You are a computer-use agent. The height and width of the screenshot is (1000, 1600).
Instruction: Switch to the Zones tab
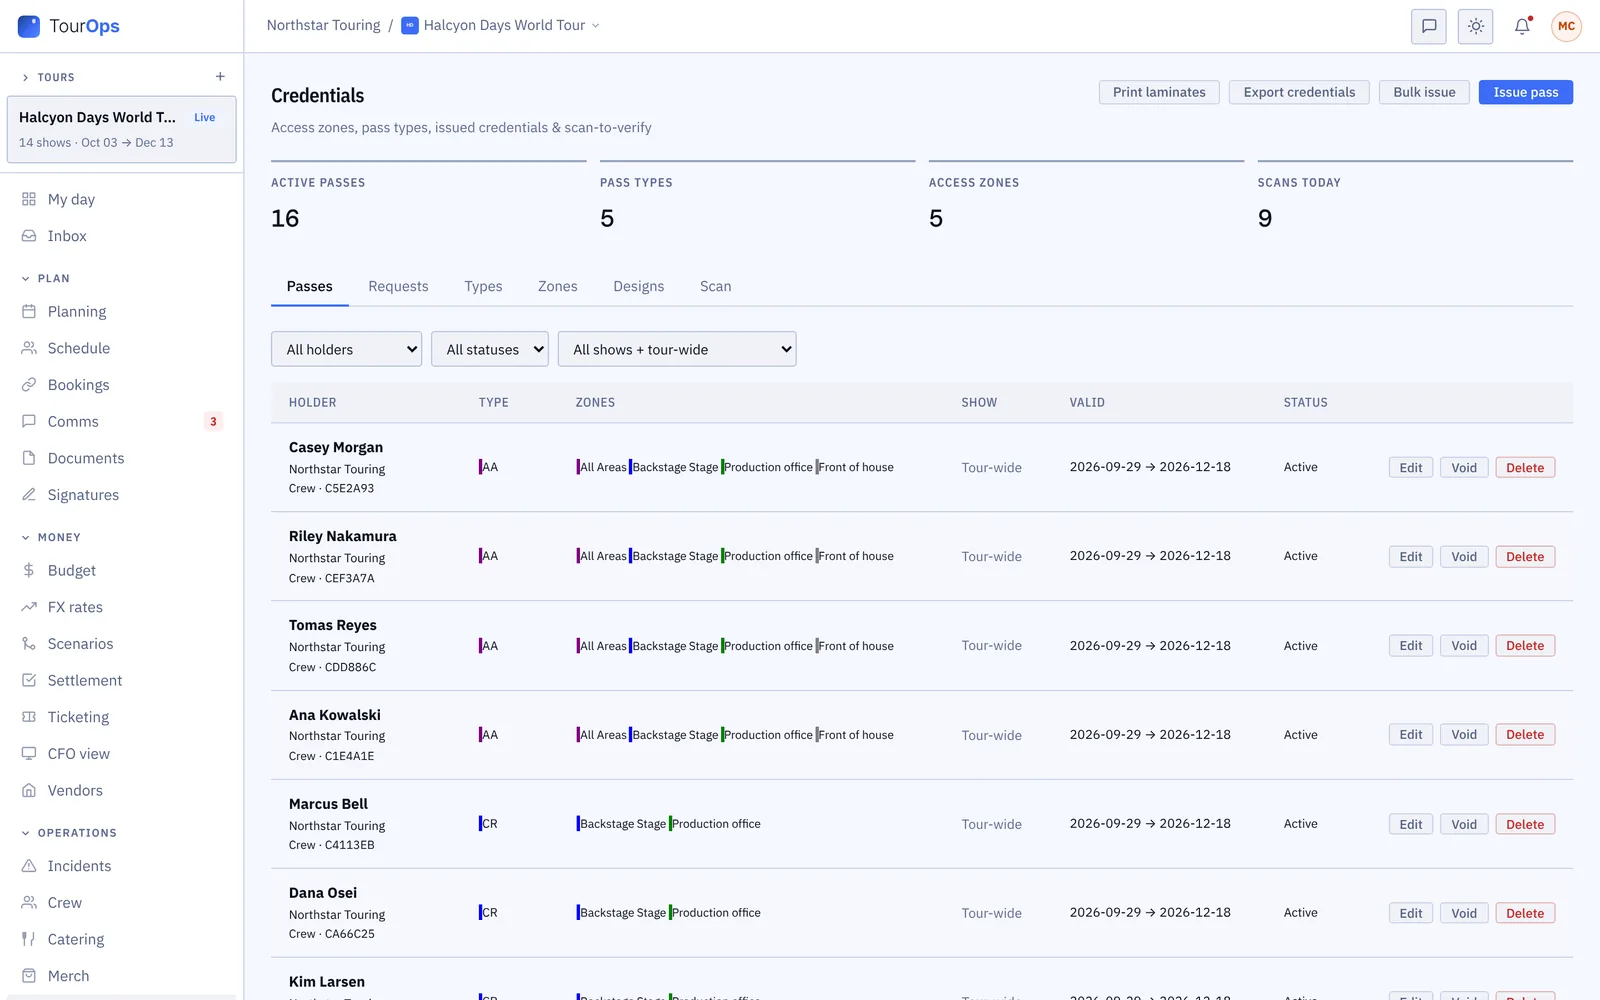558,286
